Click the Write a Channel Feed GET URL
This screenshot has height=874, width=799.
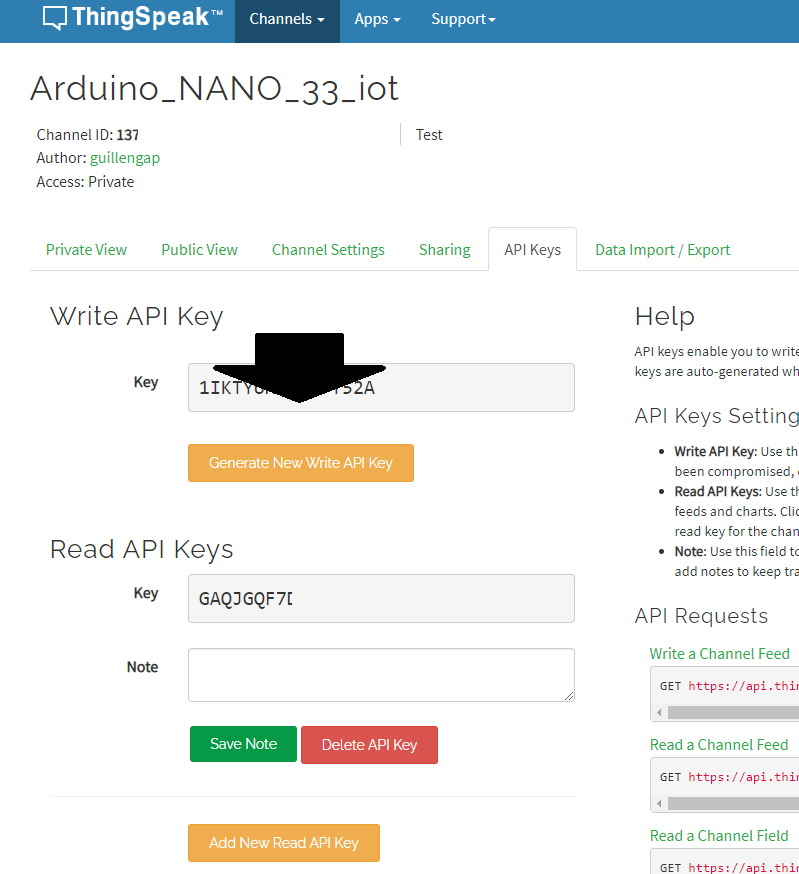743,686
